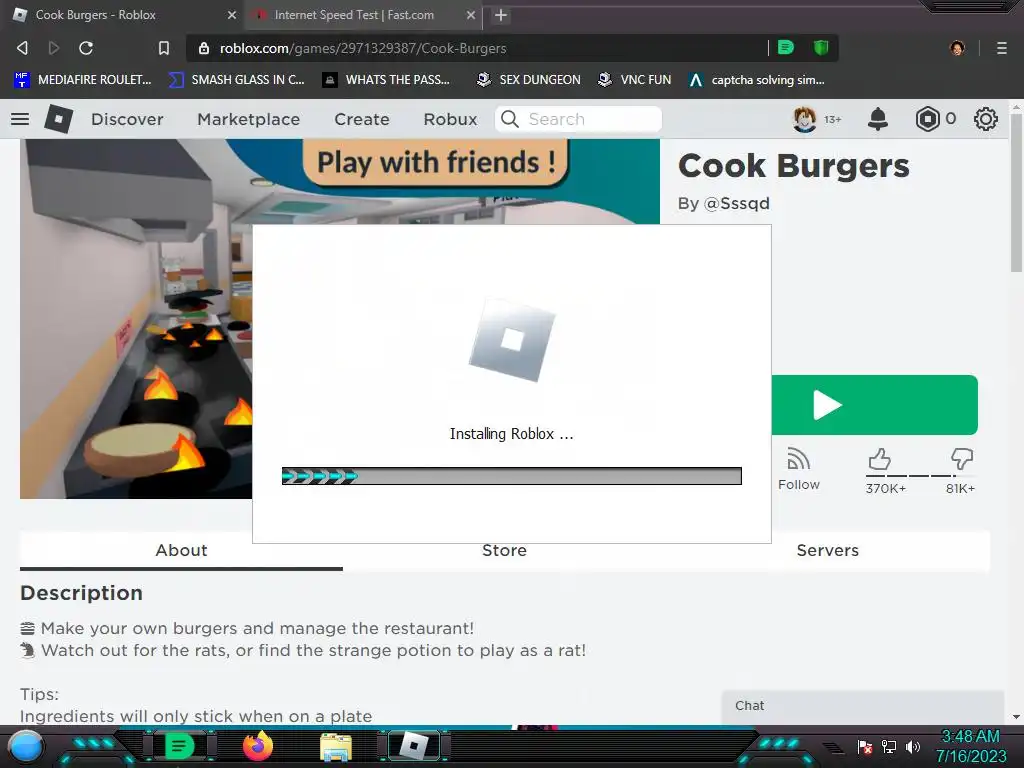Image resolution: width=1024 pixels, height=768 pixels.
Task: Click the Roblox logo home icon
Action: (x=59, y=119)
